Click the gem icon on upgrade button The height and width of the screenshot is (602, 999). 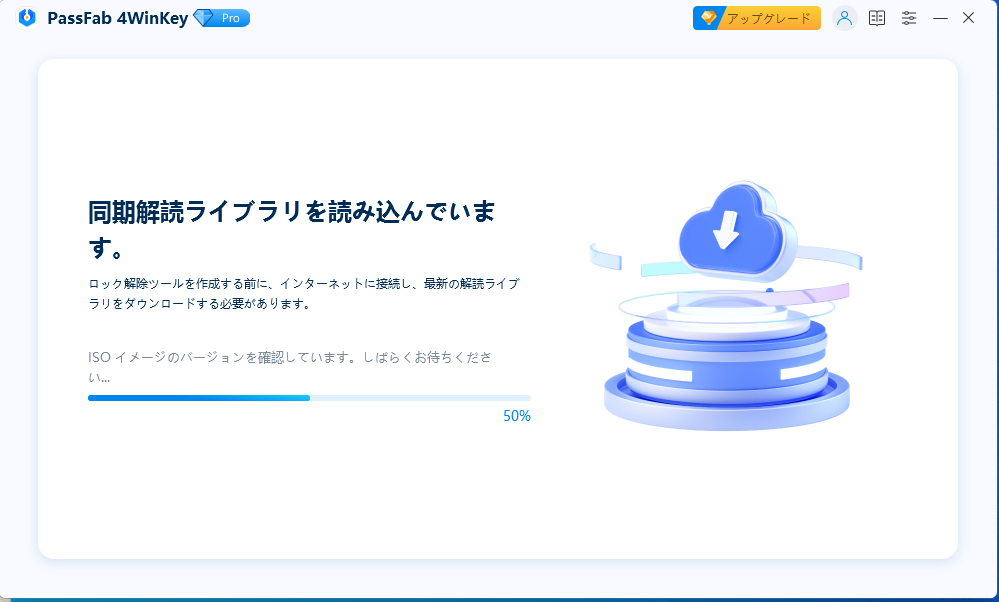[709, 18]
